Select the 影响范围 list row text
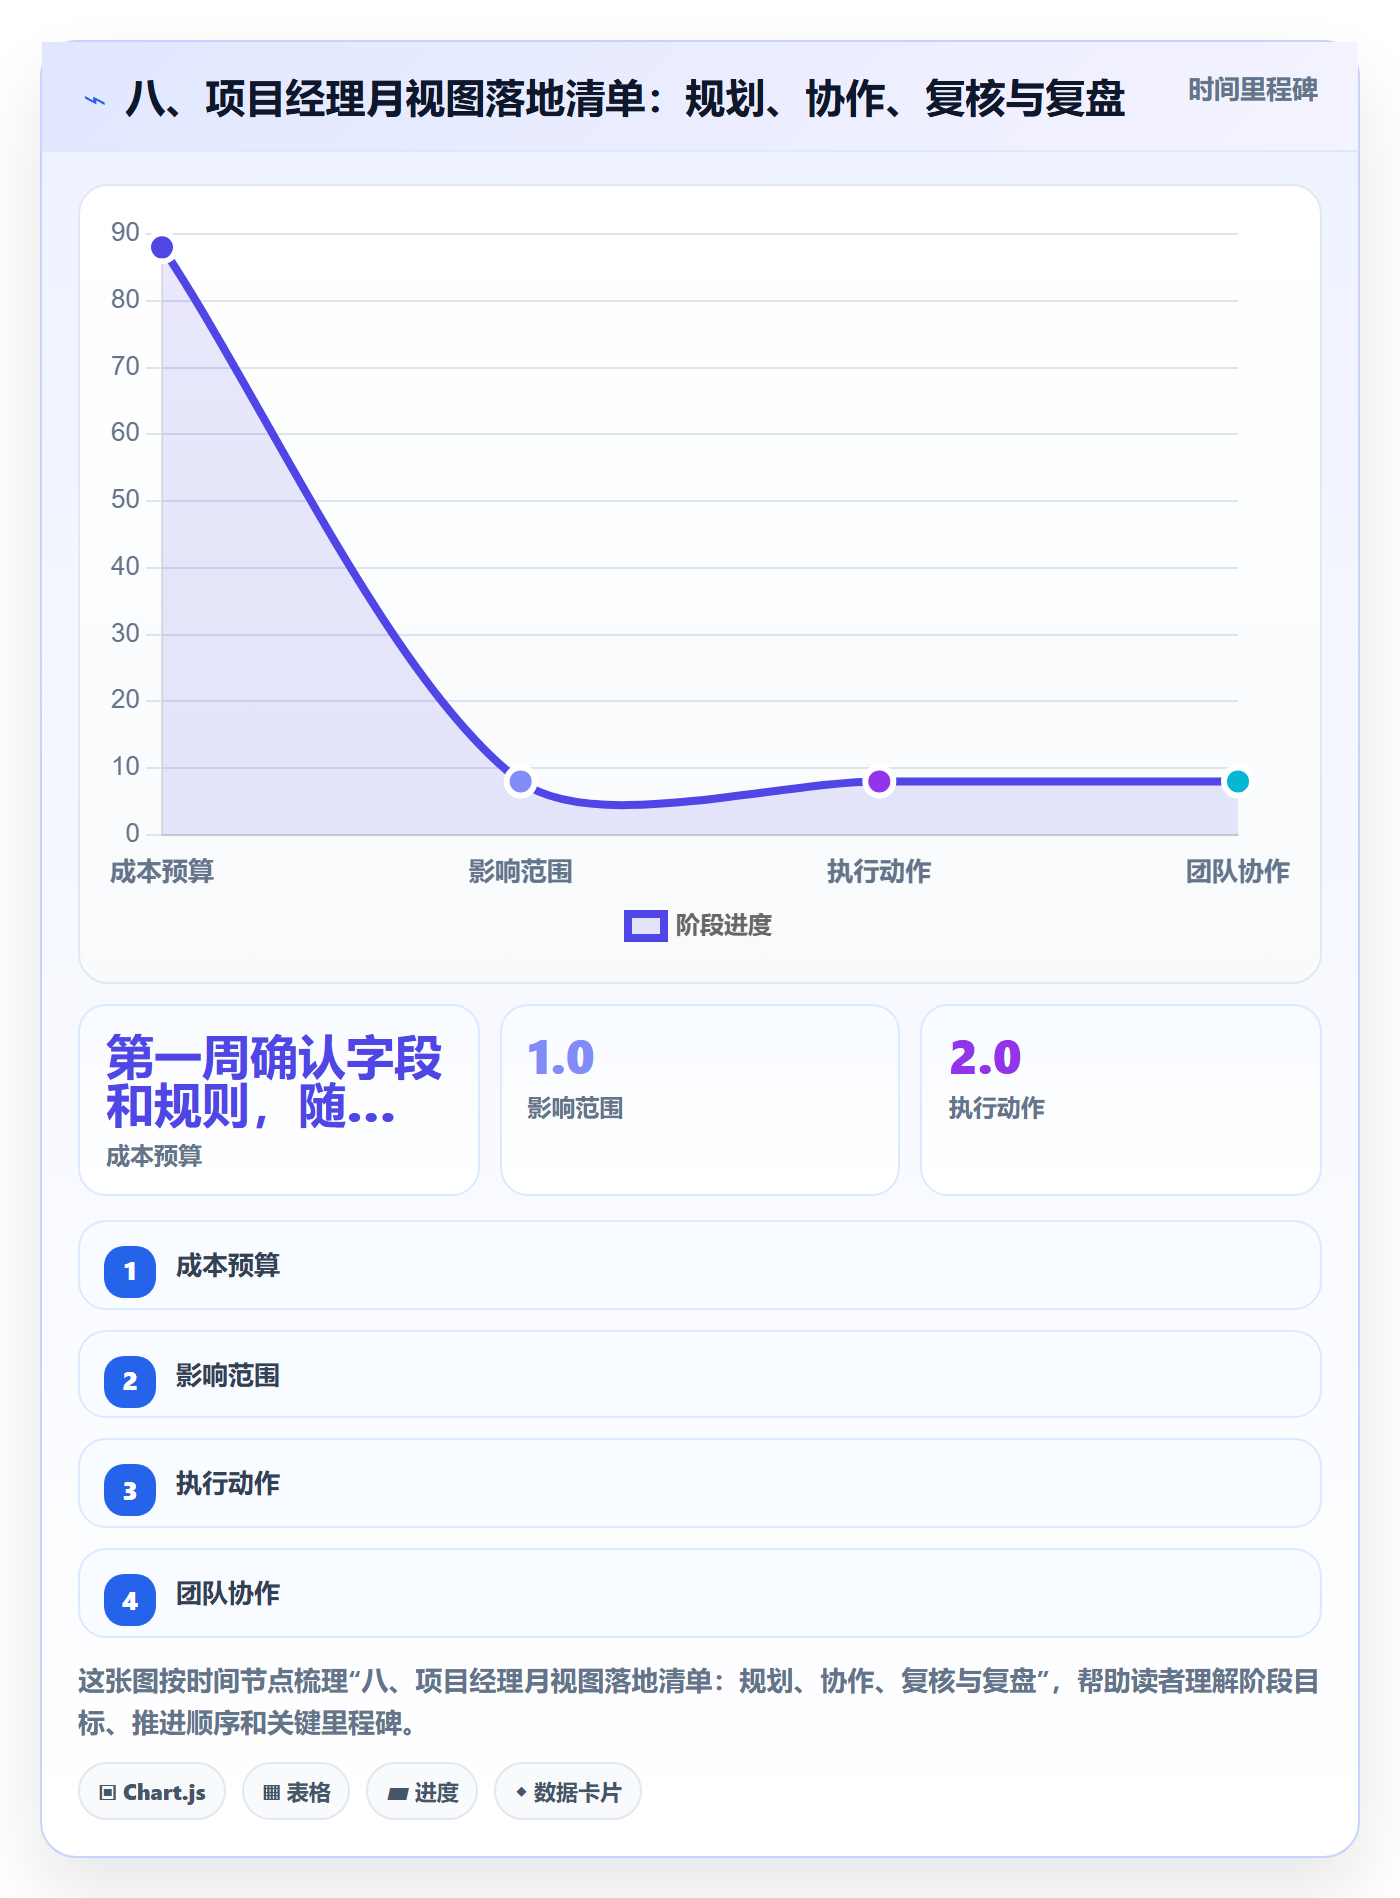 click(228, 1376)
